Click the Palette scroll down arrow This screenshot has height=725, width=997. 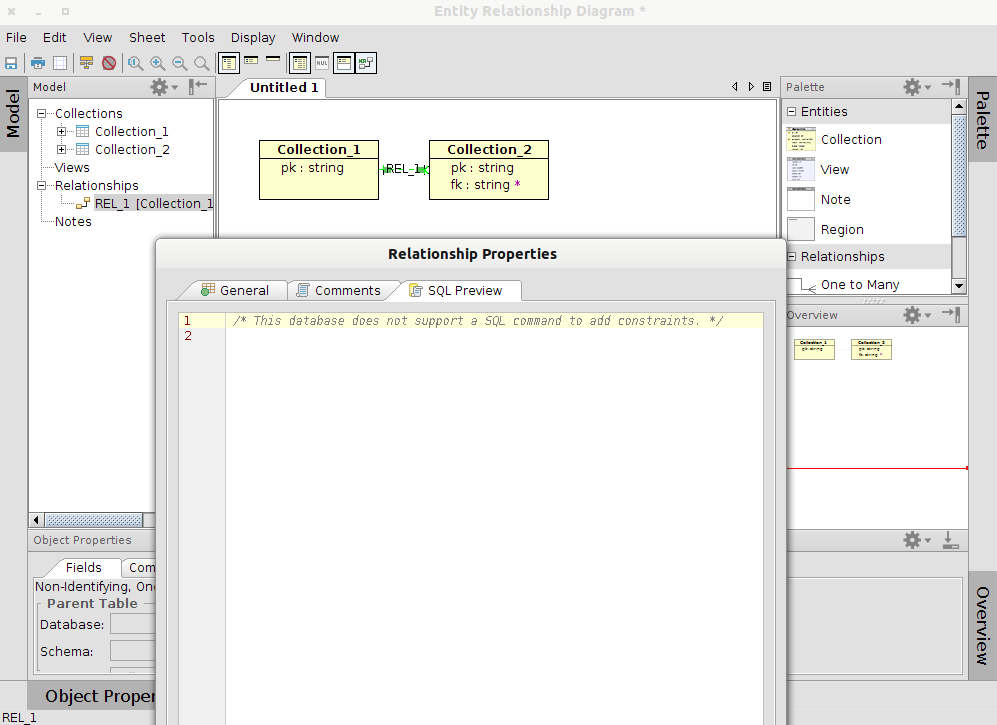pos(959,286)
